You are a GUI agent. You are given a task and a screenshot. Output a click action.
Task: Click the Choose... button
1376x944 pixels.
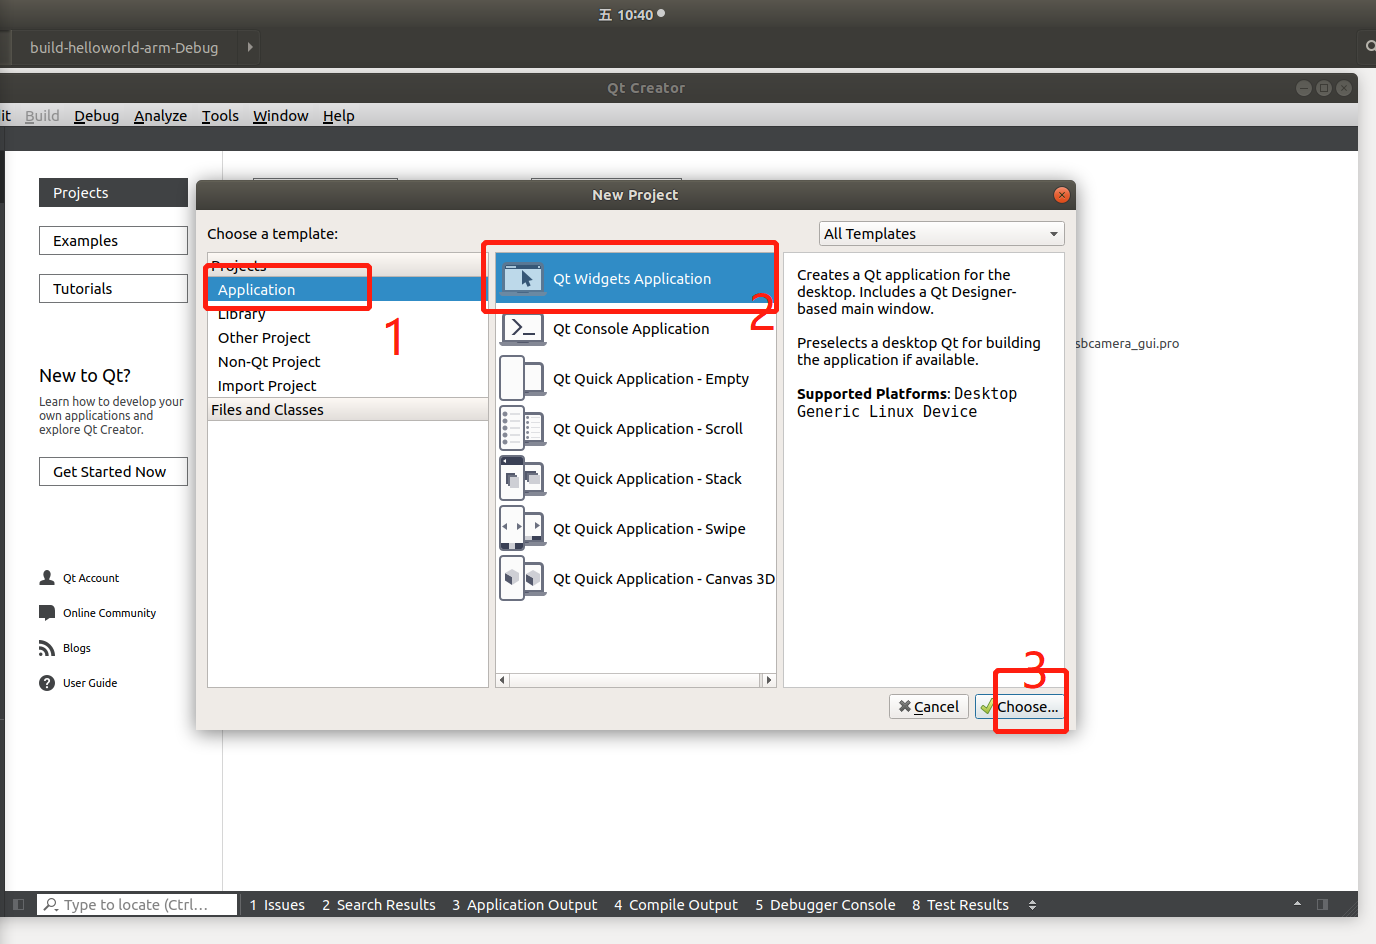click(x=1019, y=707)
